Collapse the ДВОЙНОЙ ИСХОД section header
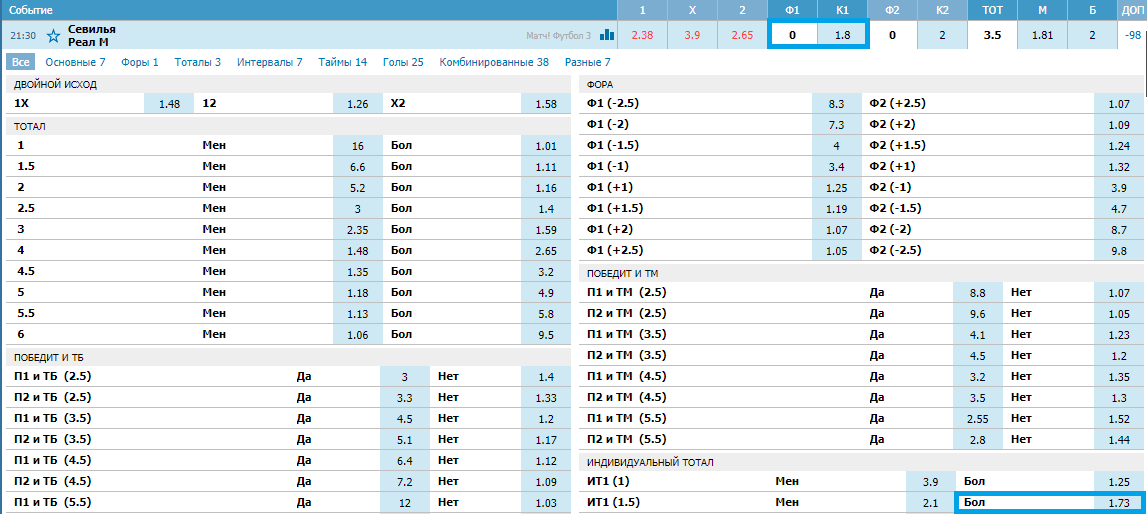 [x=290, y=84]
